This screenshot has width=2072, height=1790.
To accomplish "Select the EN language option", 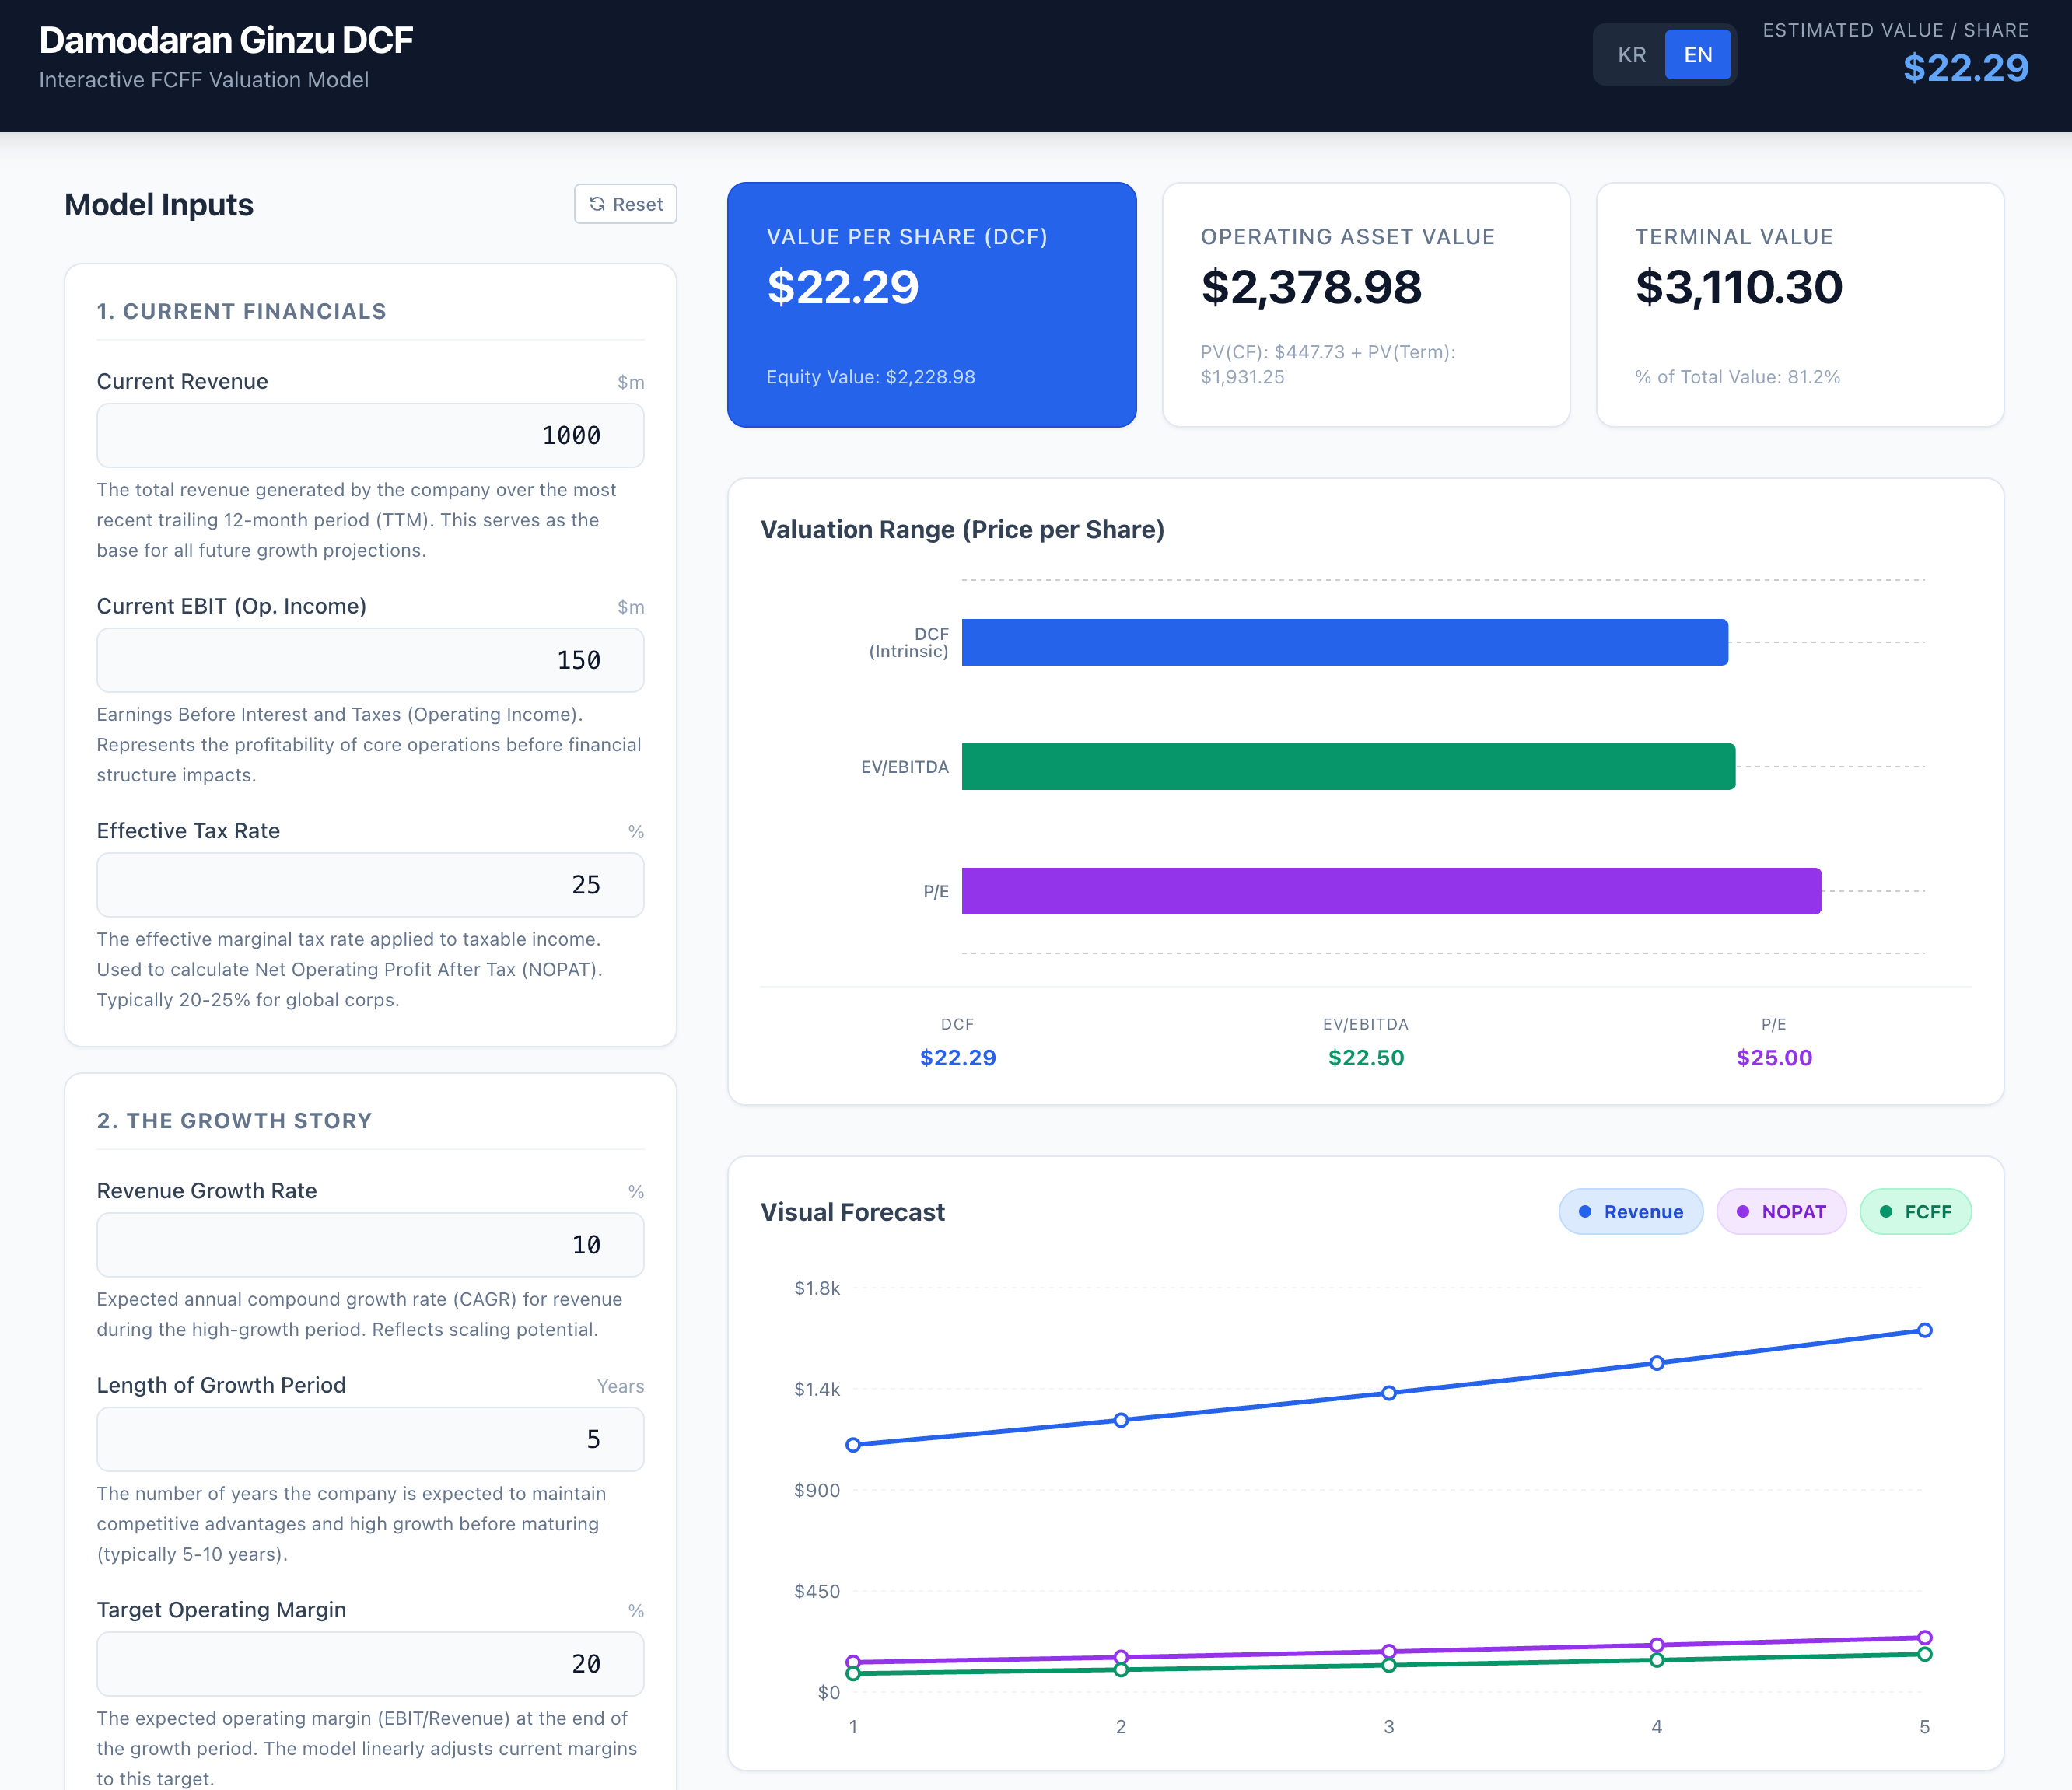I will point(1698,55).
